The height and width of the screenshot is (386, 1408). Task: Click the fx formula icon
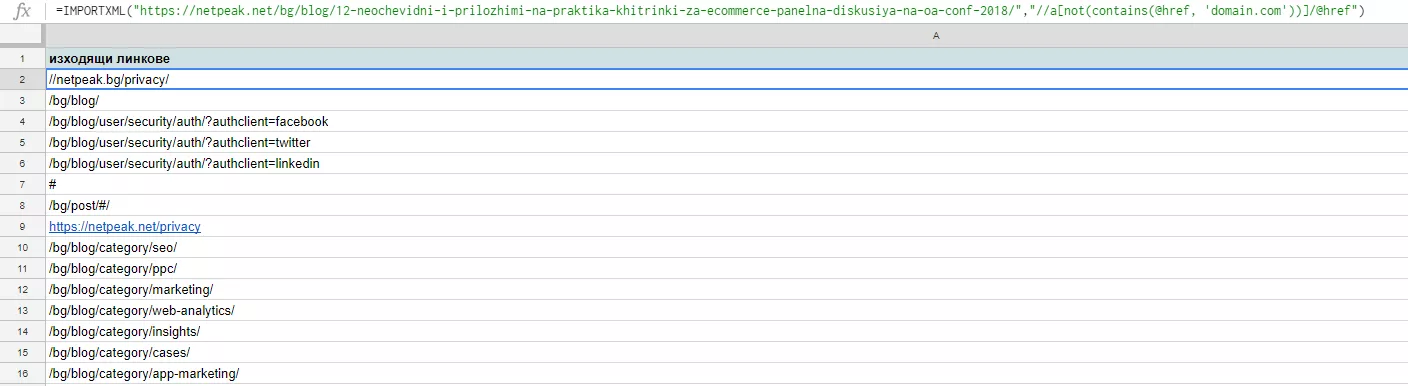[x=21, y=11]
